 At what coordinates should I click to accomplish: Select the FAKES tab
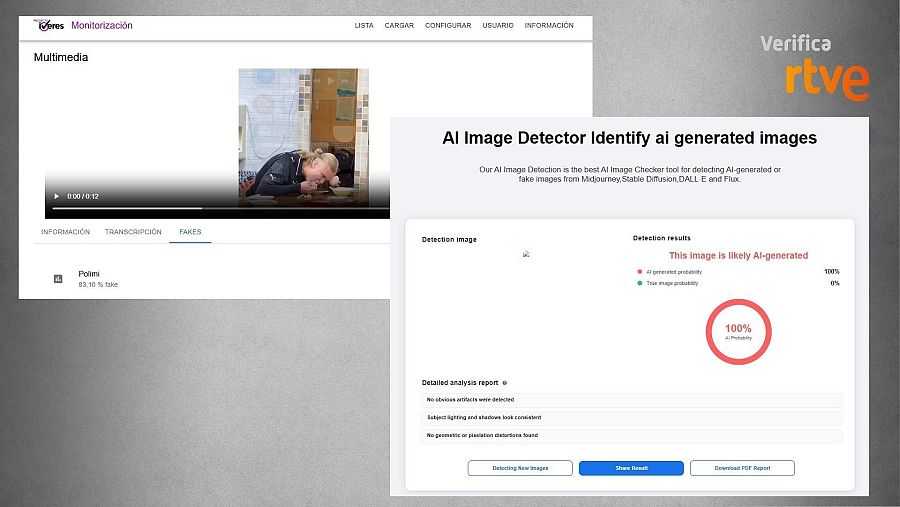(190, 232)
